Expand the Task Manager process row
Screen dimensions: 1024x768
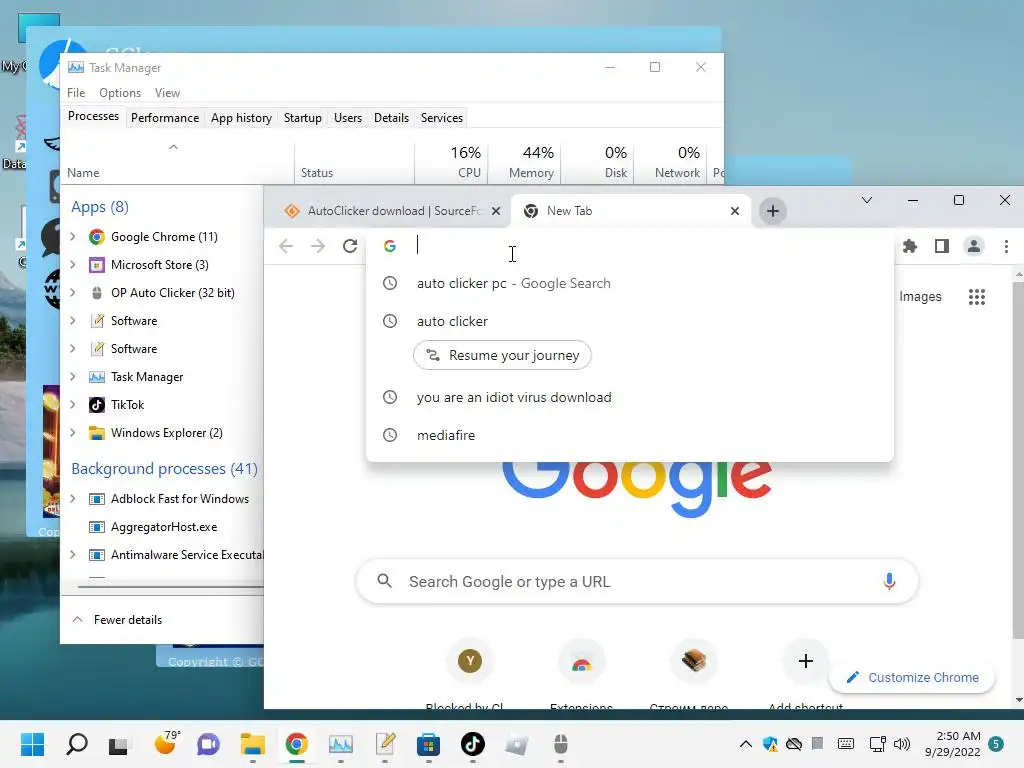click(x=73, y=377)
